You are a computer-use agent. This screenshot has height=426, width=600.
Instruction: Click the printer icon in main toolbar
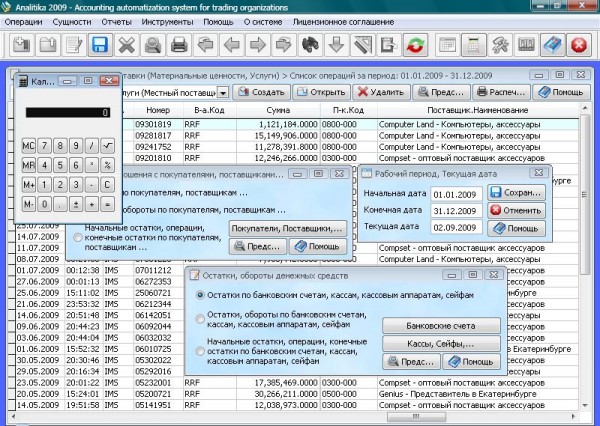[x=179, y=45]
